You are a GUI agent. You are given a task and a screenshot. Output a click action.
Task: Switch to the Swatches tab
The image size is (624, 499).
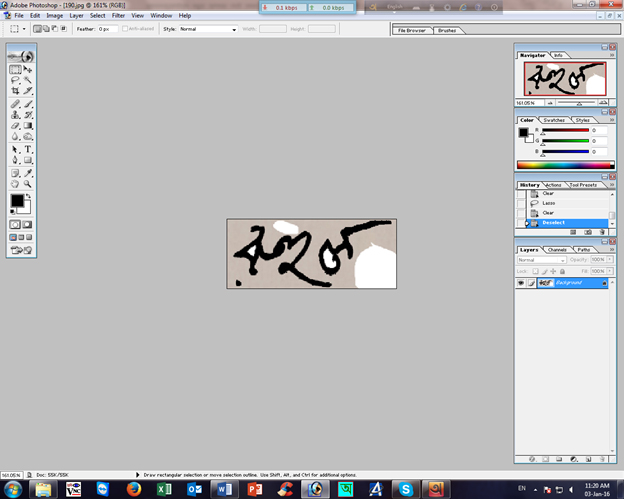[x=554, y=120]
